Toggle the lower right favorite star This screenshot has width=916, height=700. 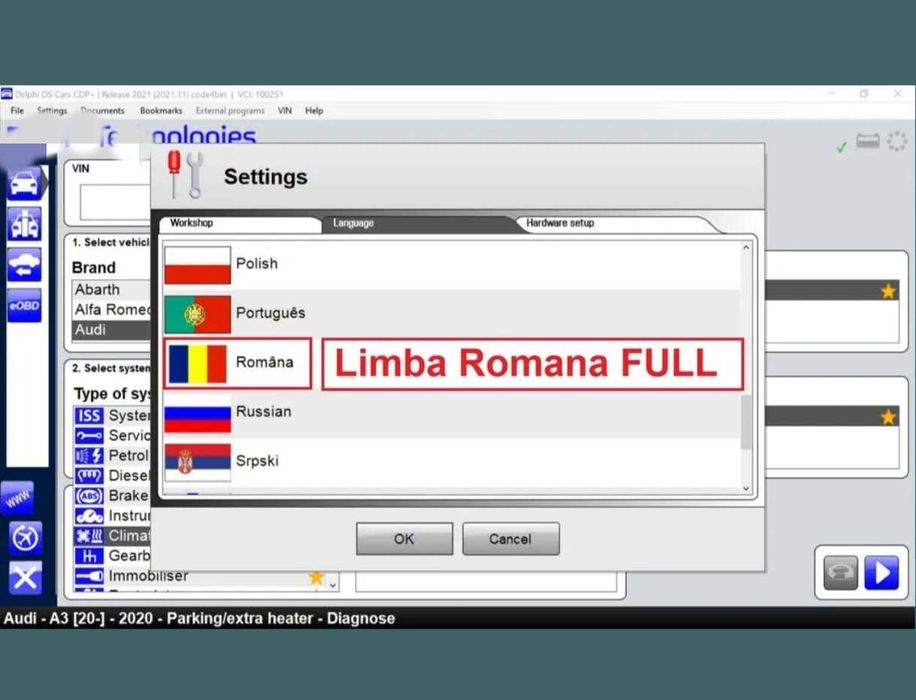point(888,417)
